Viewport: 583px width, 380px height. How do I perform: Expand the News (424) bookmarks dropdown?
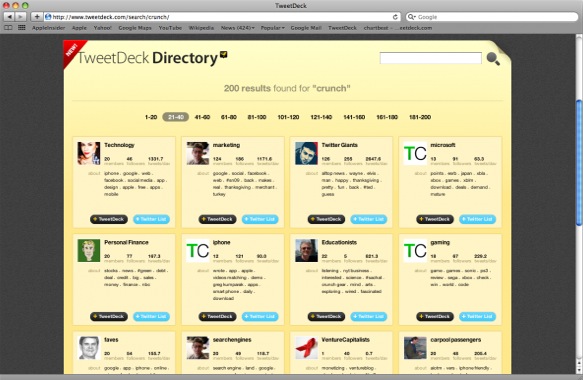point(238,28)
